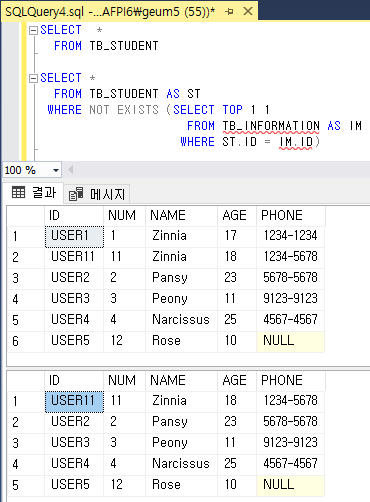370x502 pixels.
Task: Click highlighted USER11 cell in second grid
Action: point(74,401)
